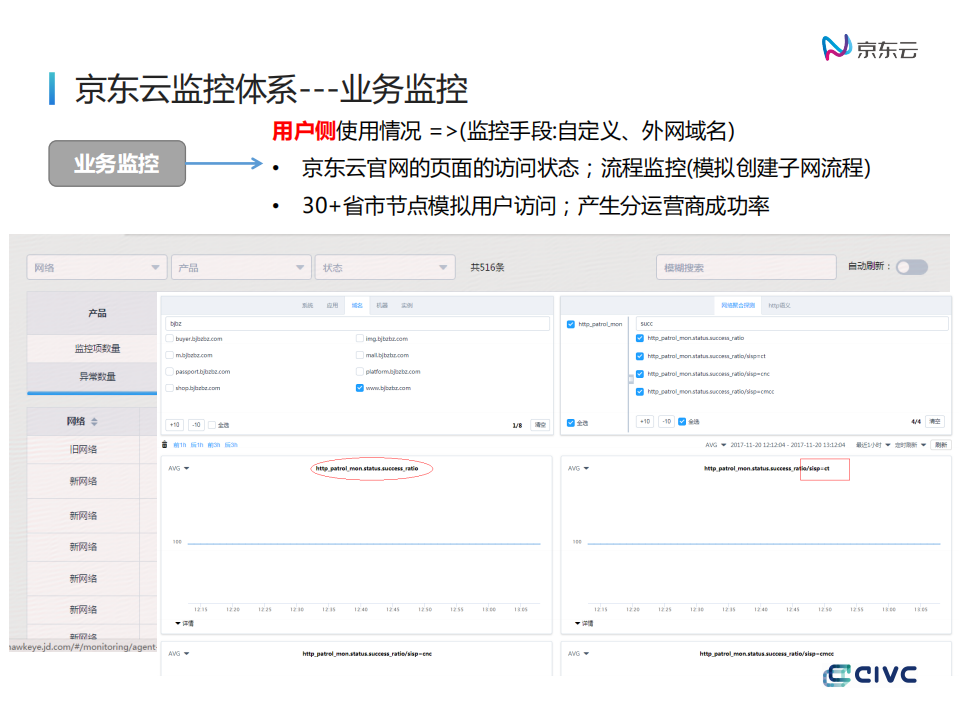
Task: Expand the 详情 details section under the chart
Action: [x=185, y=624]
